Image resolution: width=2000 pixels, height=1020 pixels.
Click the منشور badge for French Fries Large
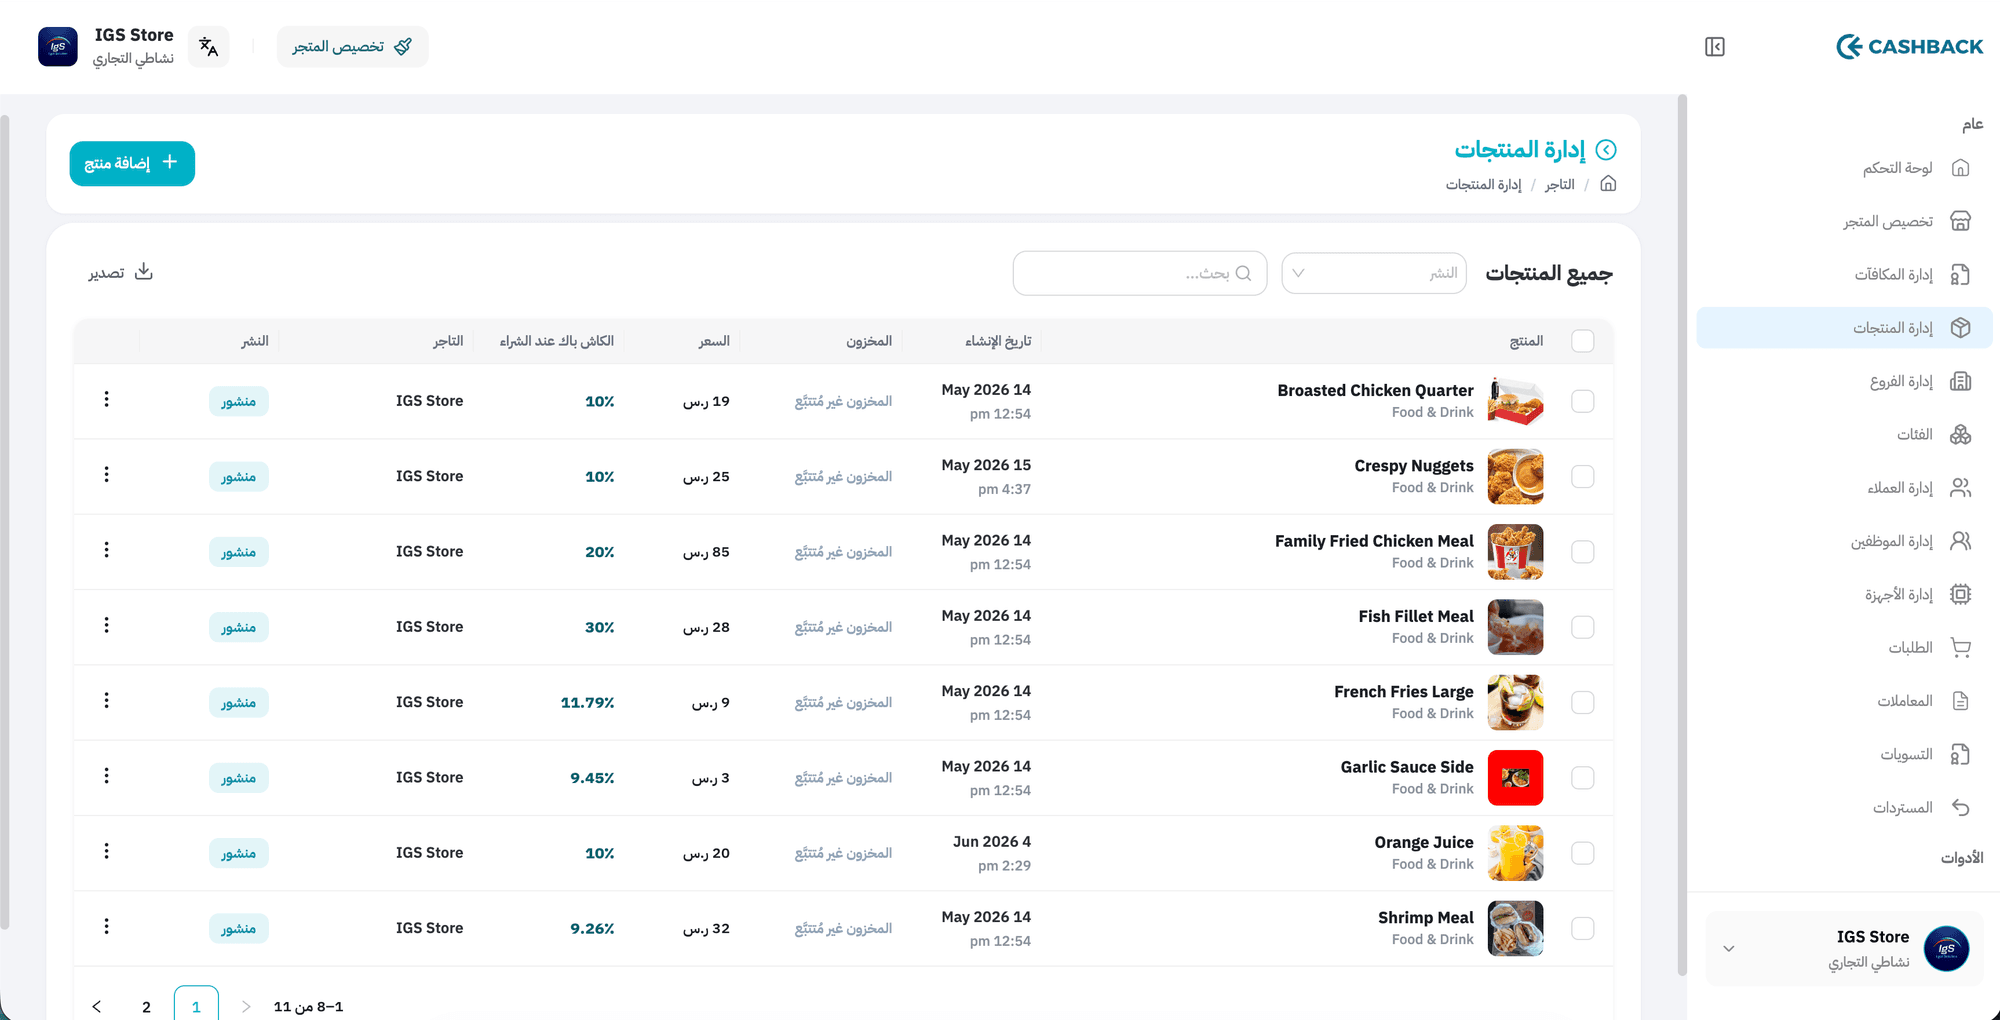(238, 703)
